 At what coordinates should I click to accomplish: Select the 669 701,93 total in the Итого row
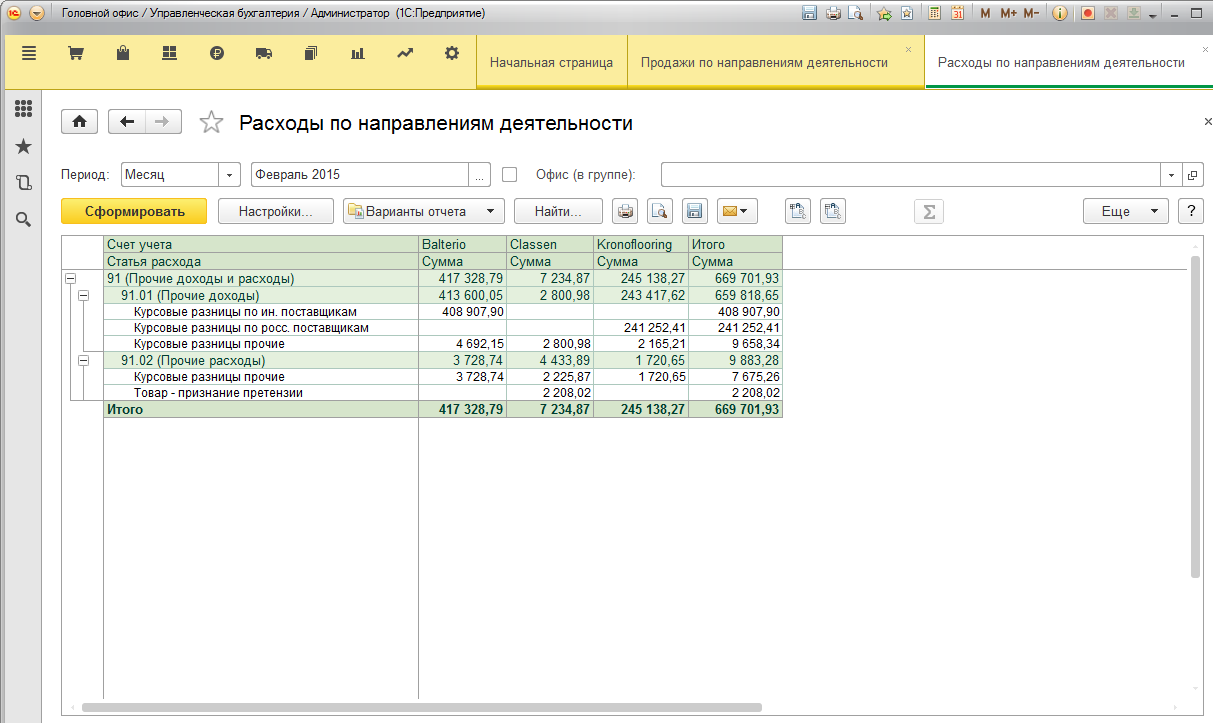pyautogui.click(x=735, y=410)
